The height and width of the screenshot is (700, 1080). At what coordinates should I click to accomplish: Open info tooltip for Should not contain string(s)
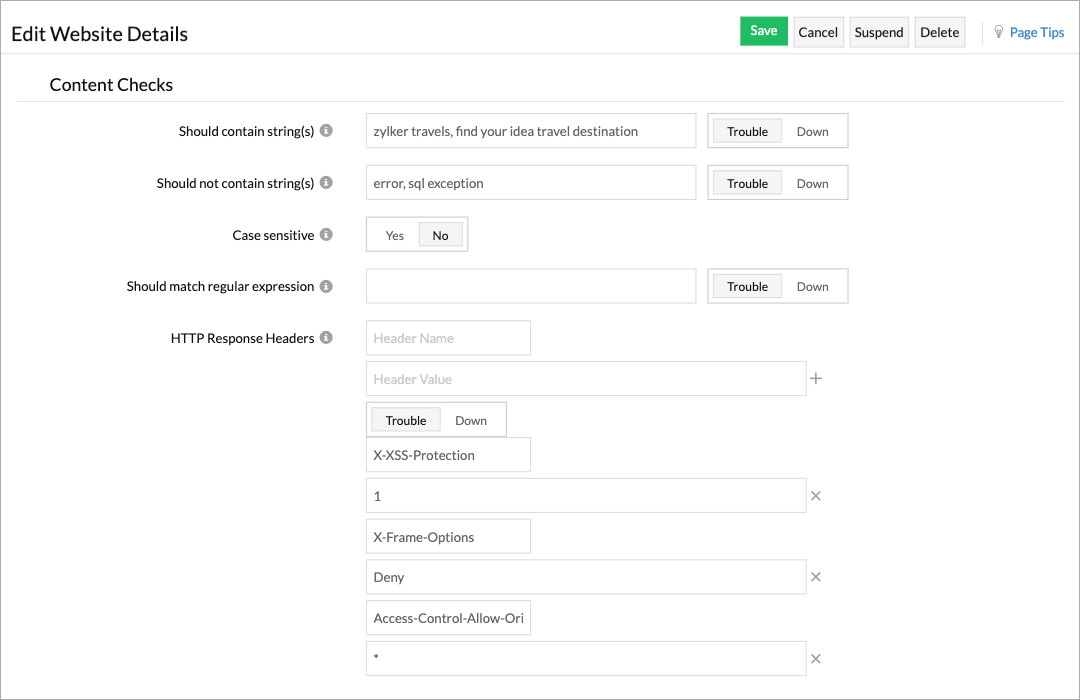tap(327, 182)
